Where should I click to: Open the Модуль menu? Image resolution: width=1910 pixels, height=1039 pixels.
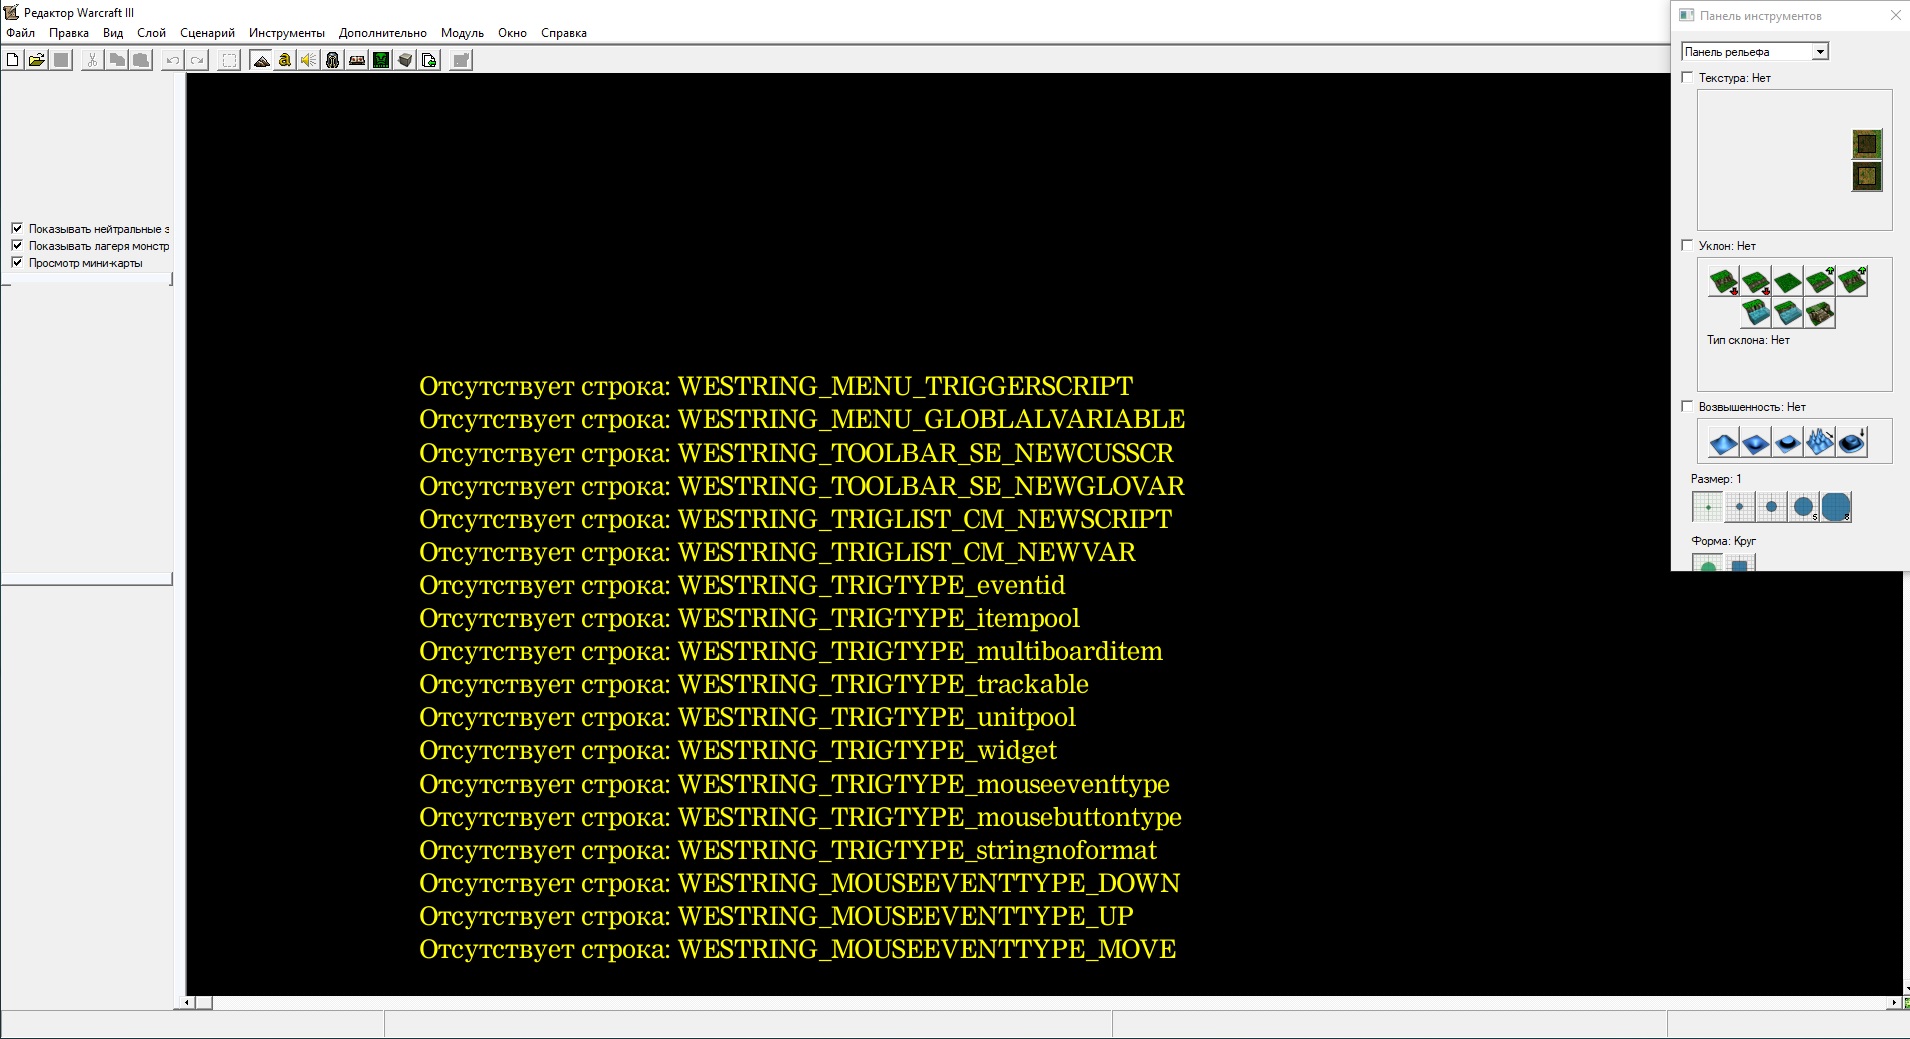(462, 33)
